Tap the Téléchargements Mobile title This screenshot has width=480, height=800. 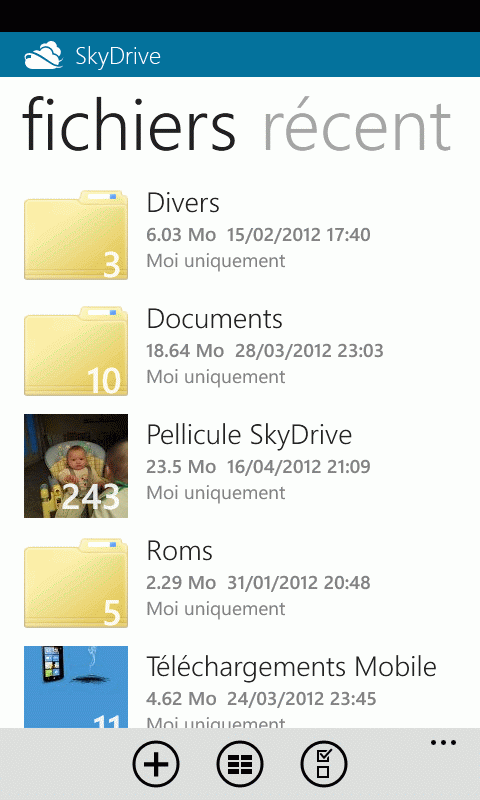click(292, 667)
